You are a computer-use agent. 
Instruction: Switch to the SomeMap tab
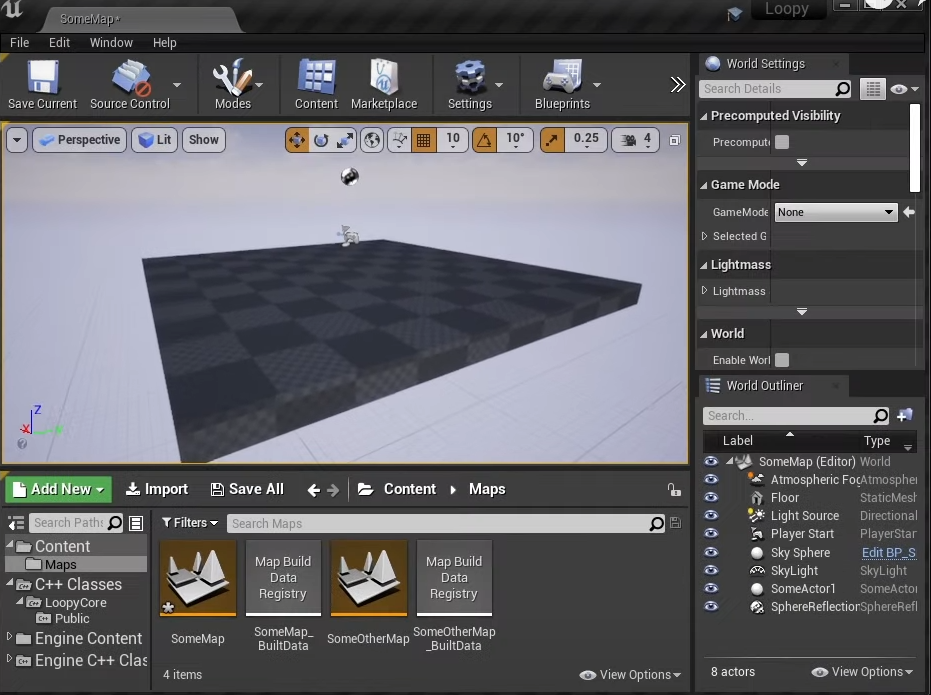pos(90,19)
